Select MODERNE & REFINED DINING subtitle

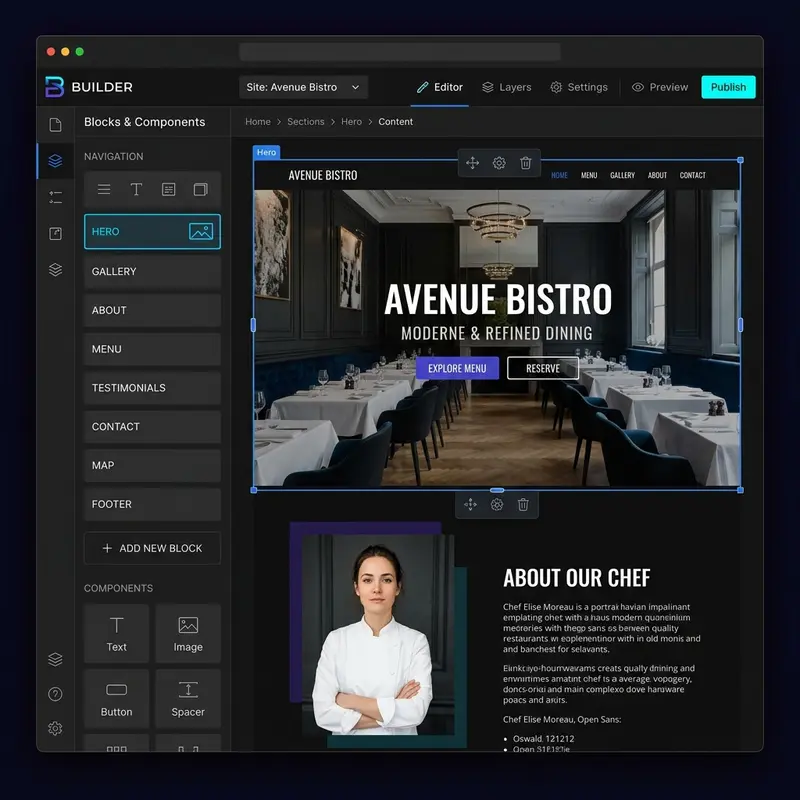(497, 333)
